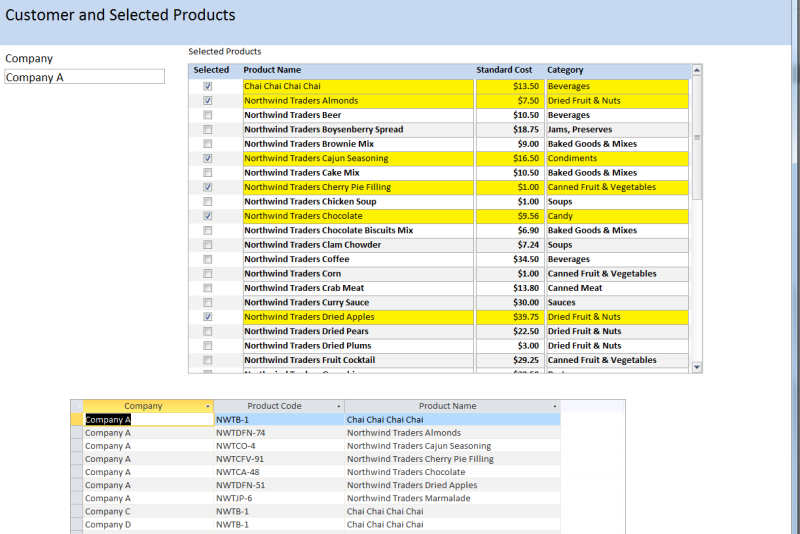Check the Dried Pears checkbox
The width and height of the screenshot is (800, 534).
point(208,331)
